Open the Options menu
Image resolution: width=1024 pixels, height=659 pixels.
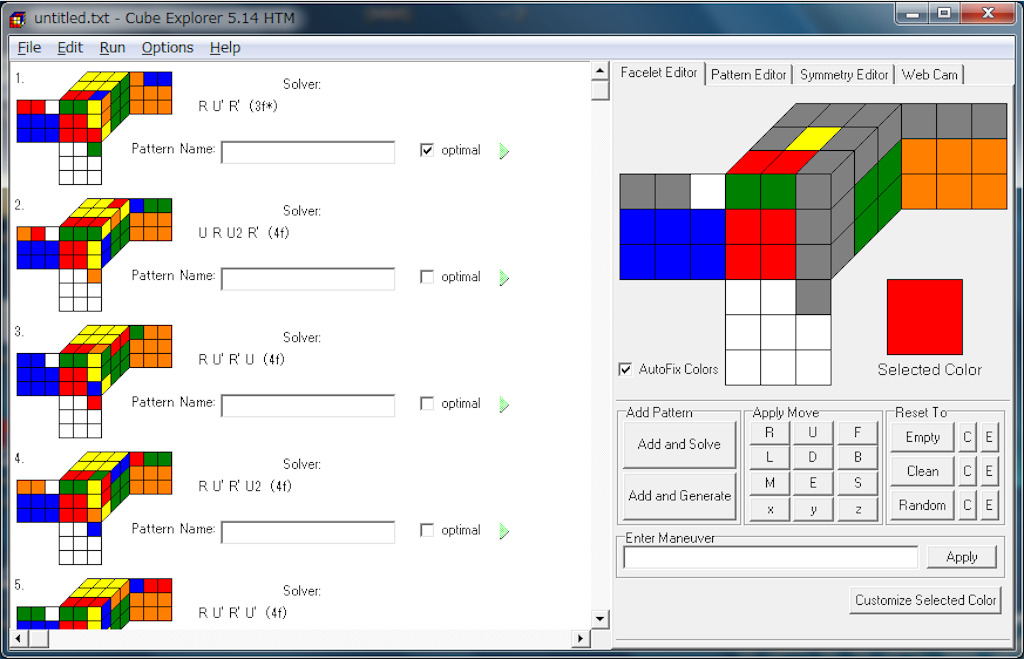point(167,48)
